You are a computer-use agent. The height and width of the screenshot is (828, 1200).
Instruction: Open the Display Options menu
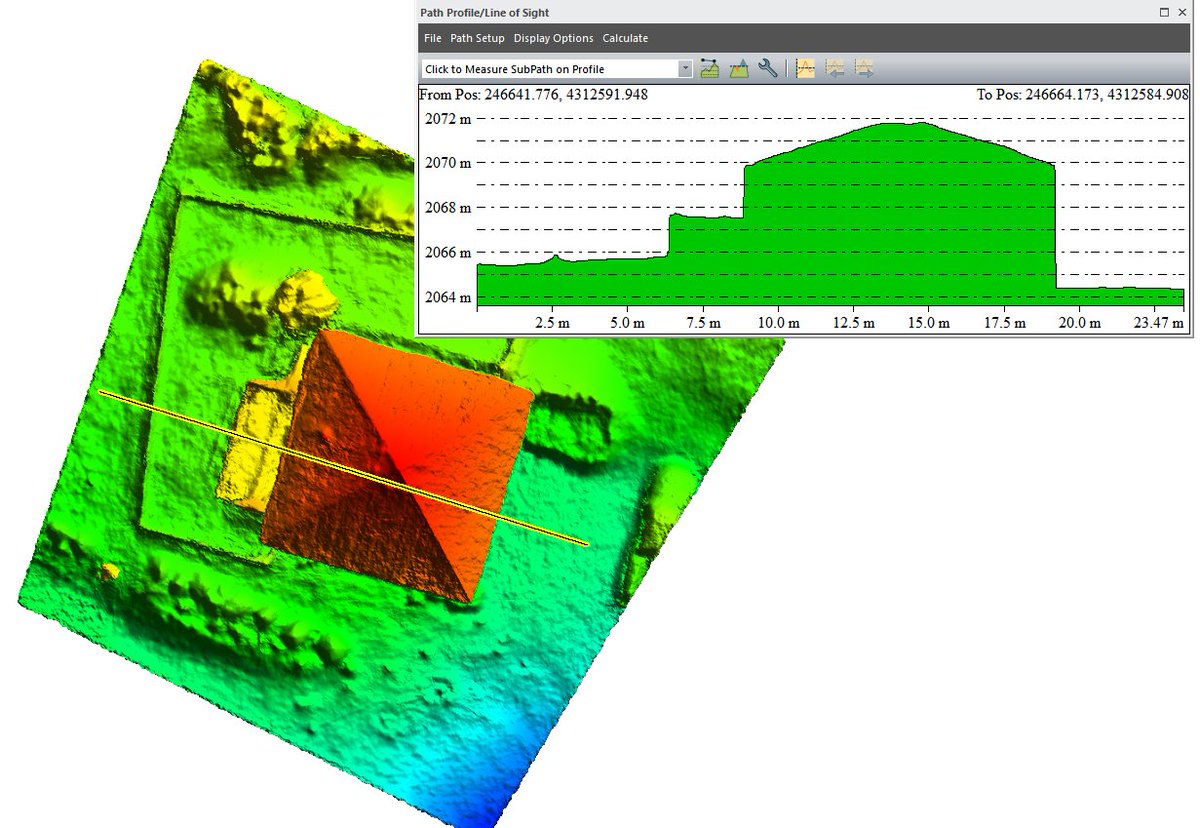(x=553, y=38)
